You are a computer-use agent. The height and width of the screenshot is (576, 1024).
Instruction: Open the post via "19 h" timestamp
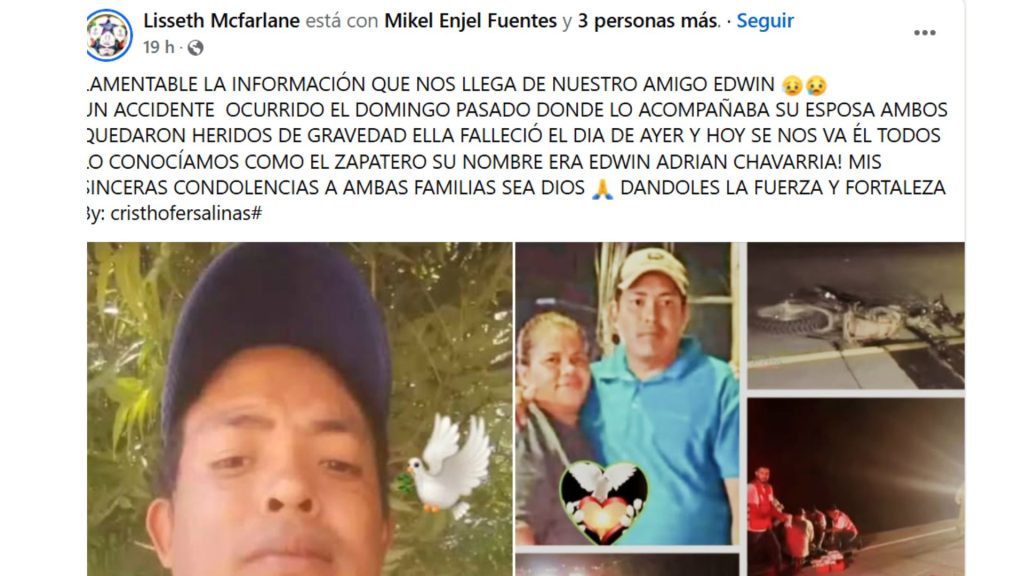(159, 47)
